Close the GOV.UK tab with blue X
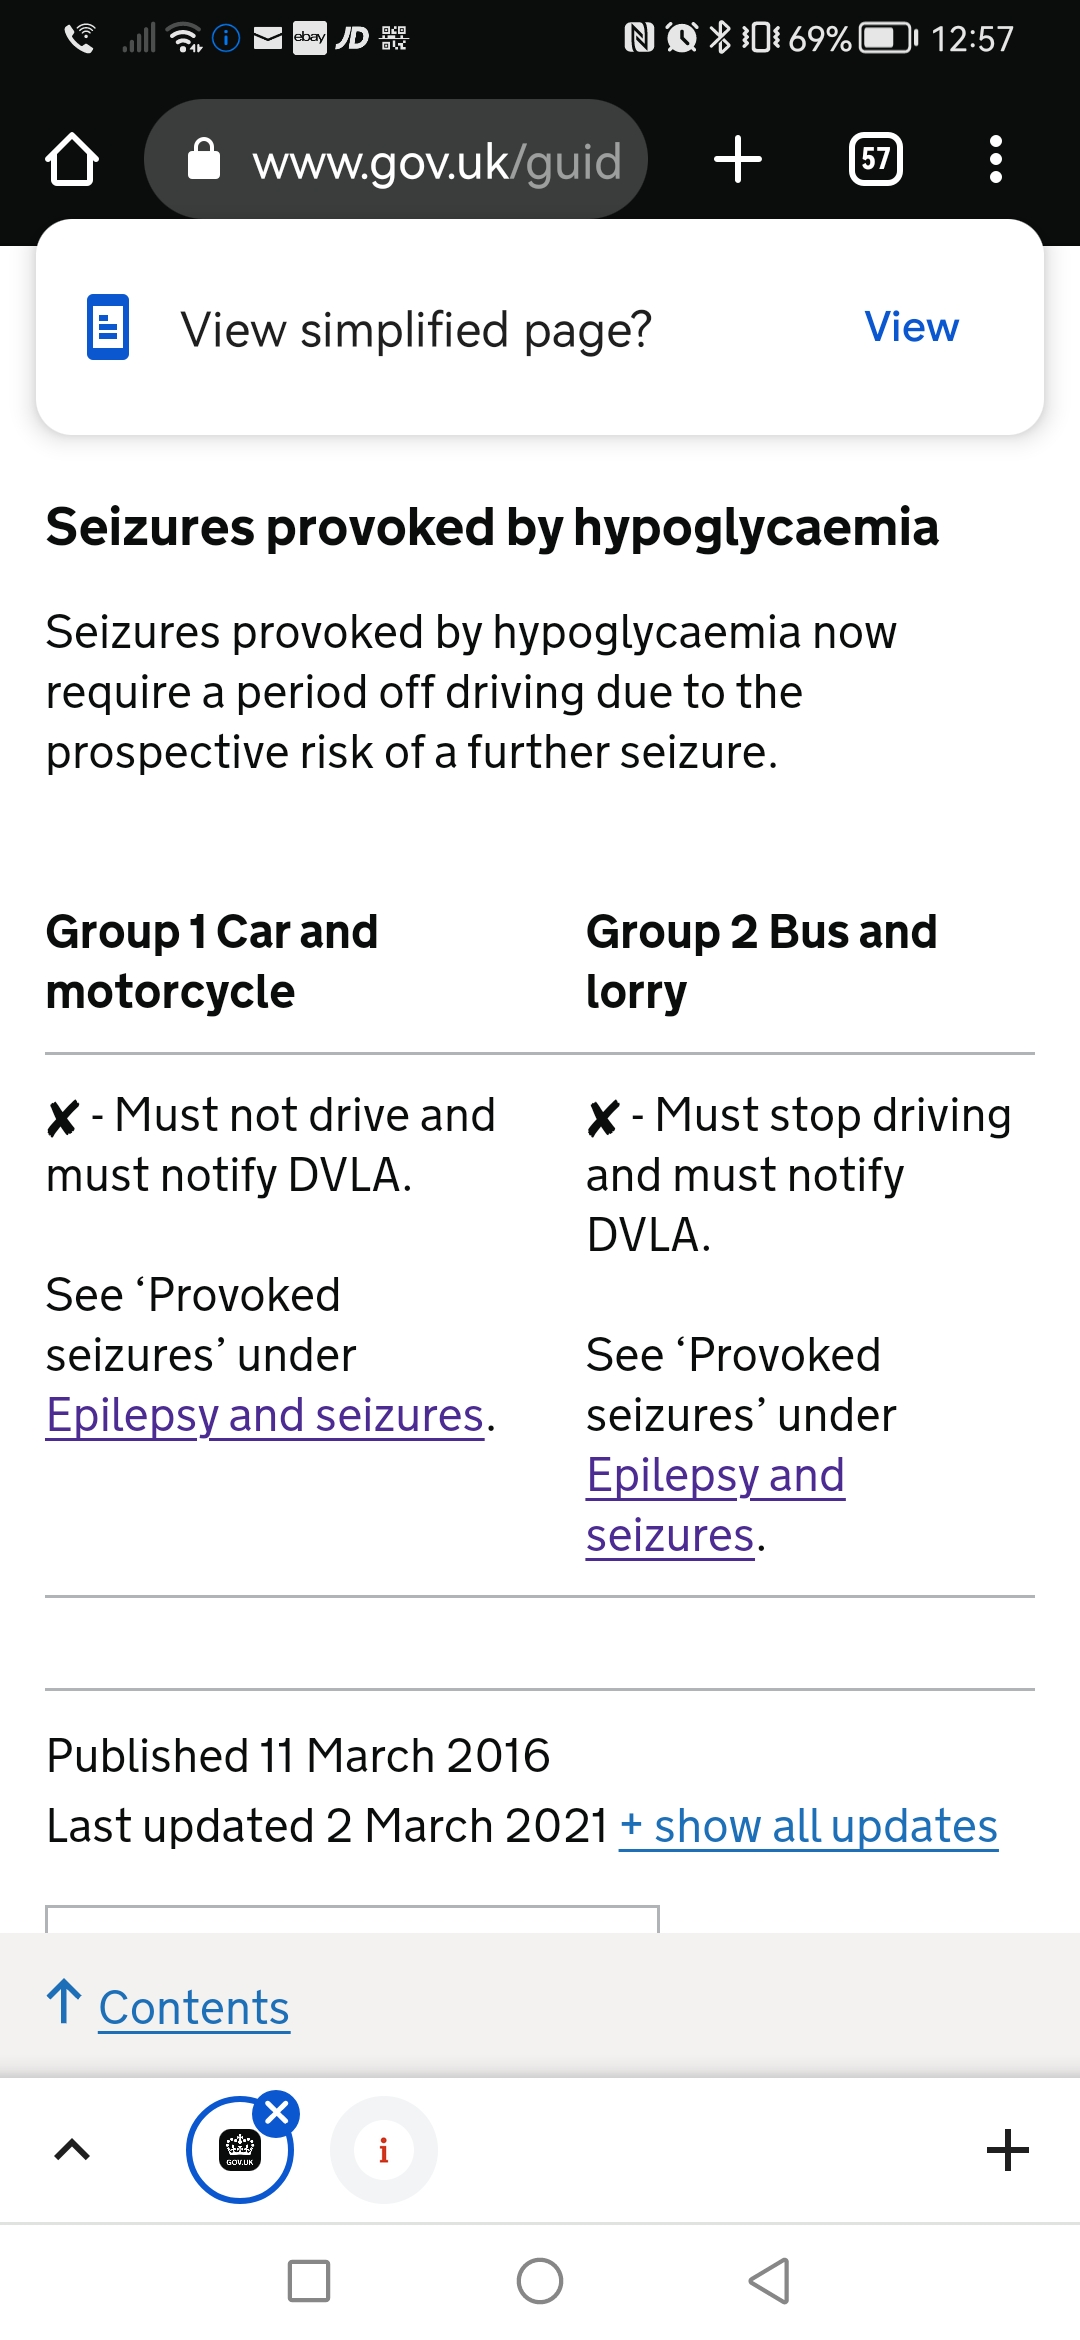 [x=277, y=2113]
